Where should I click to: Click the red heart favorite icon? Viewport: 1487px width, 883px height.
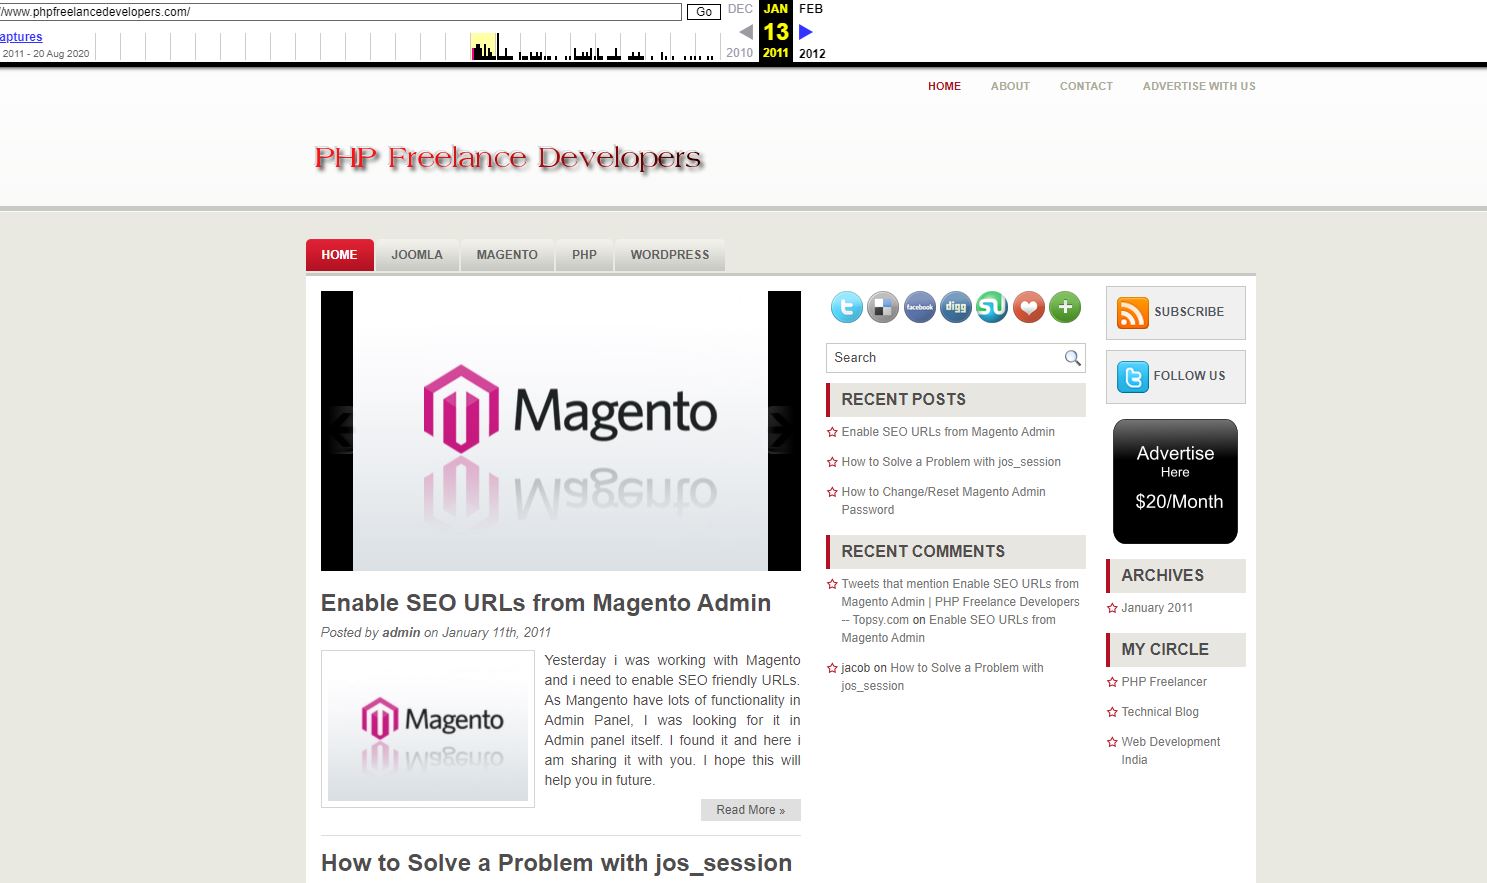1028,307
